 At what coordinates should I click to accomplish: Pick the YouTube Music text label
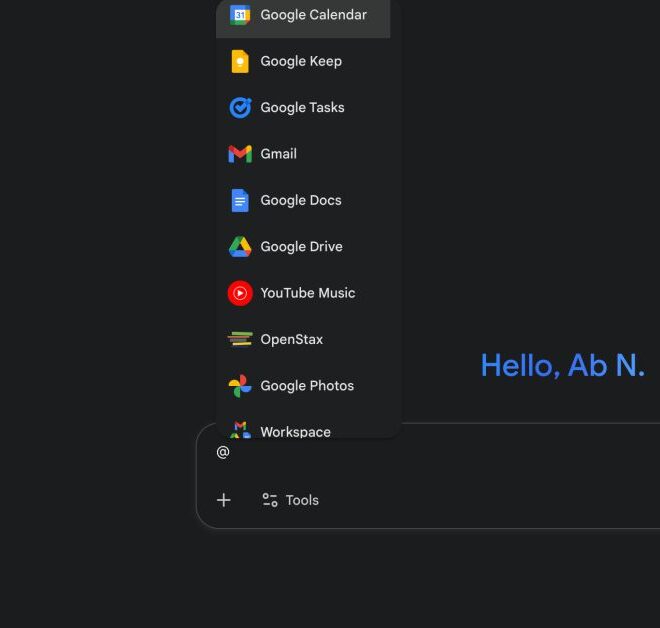[x=308, y=293]
